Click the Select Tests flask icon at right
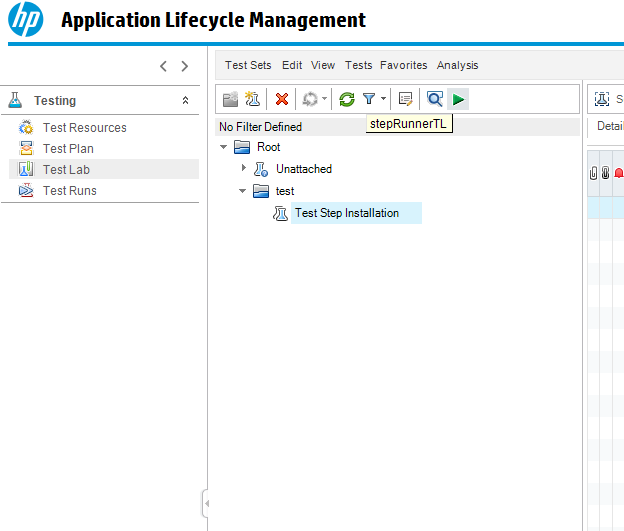This screenshot has height=531, width=624. click(x=602, y=99)
